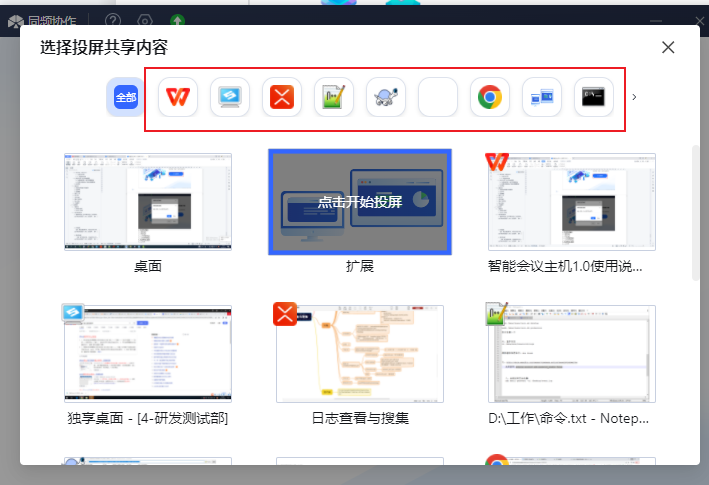
Task: Start casting with 点击开始投屏 扩展 thumbnail
Action: point(360,202)
